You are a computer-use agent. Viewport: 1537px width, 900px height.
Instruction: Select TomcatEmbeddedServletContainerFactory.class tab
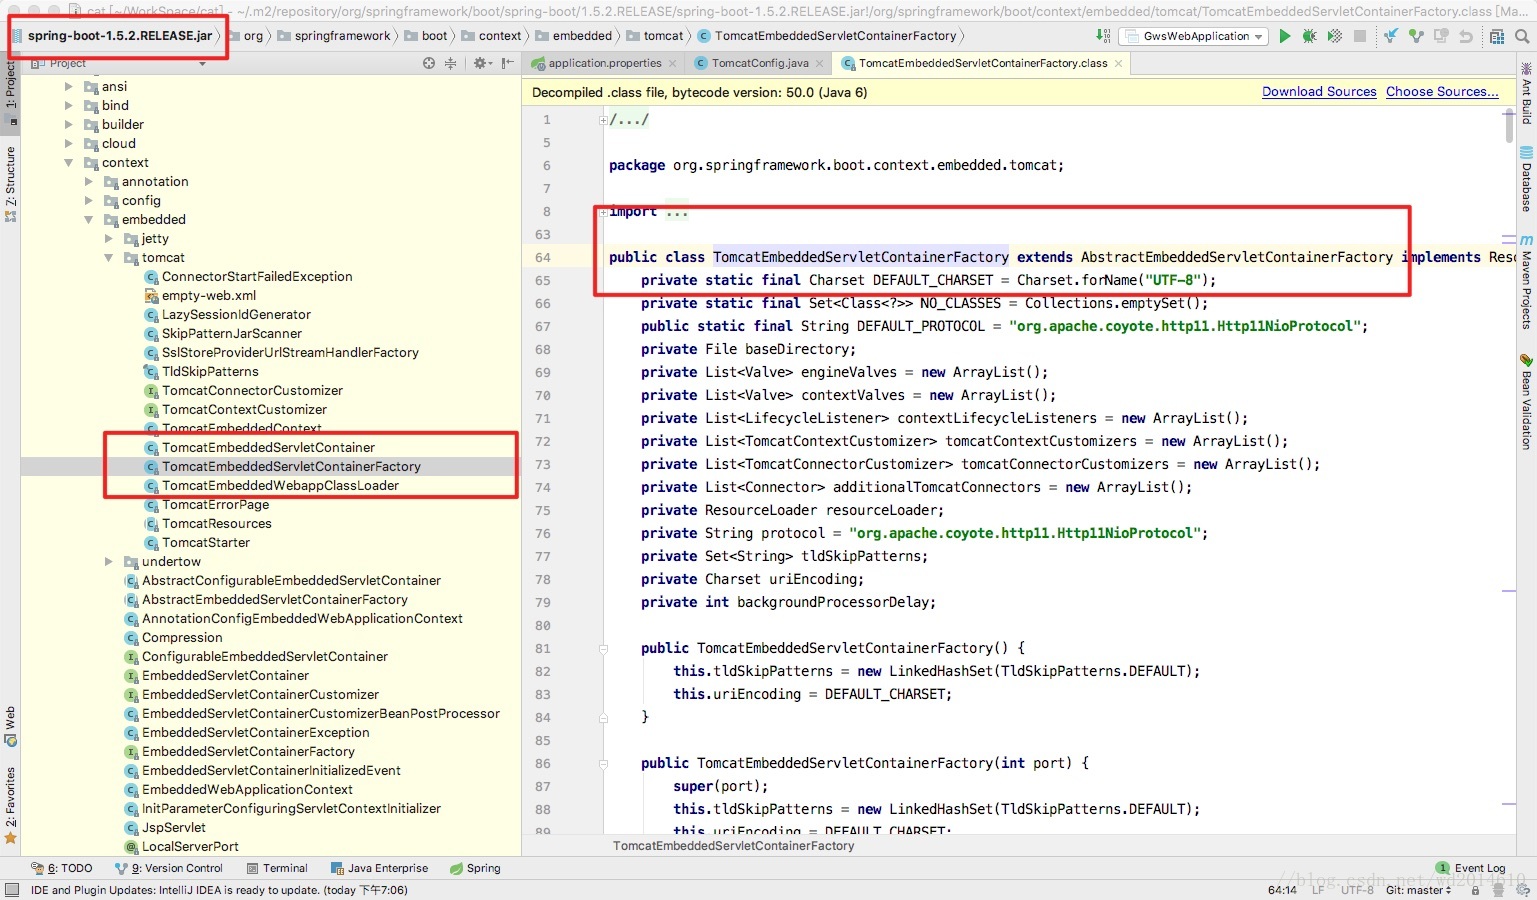point(983,63)
